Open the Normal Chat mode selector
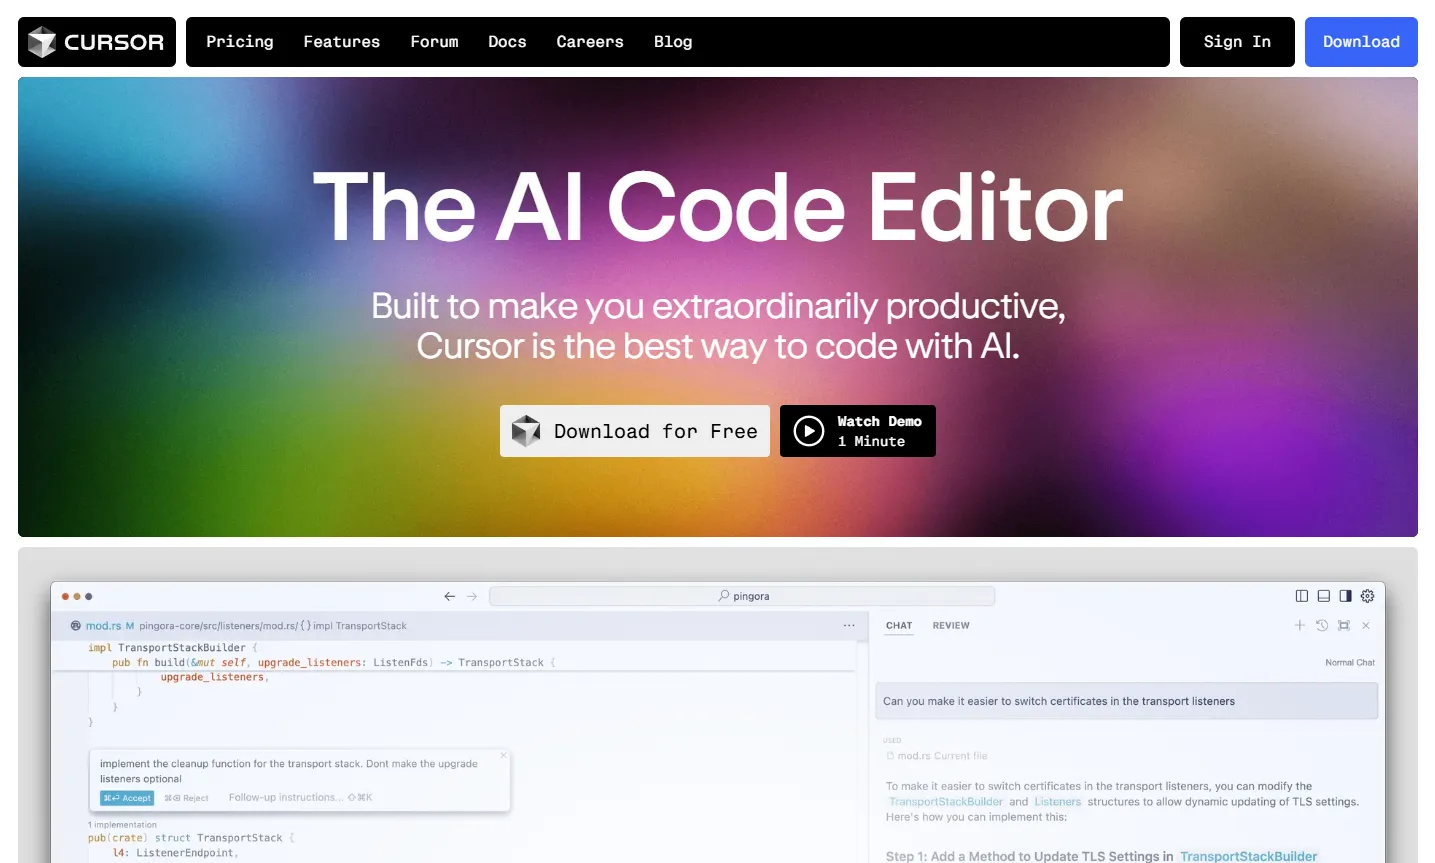1435x863 pixels. (x=1350, y=663)
